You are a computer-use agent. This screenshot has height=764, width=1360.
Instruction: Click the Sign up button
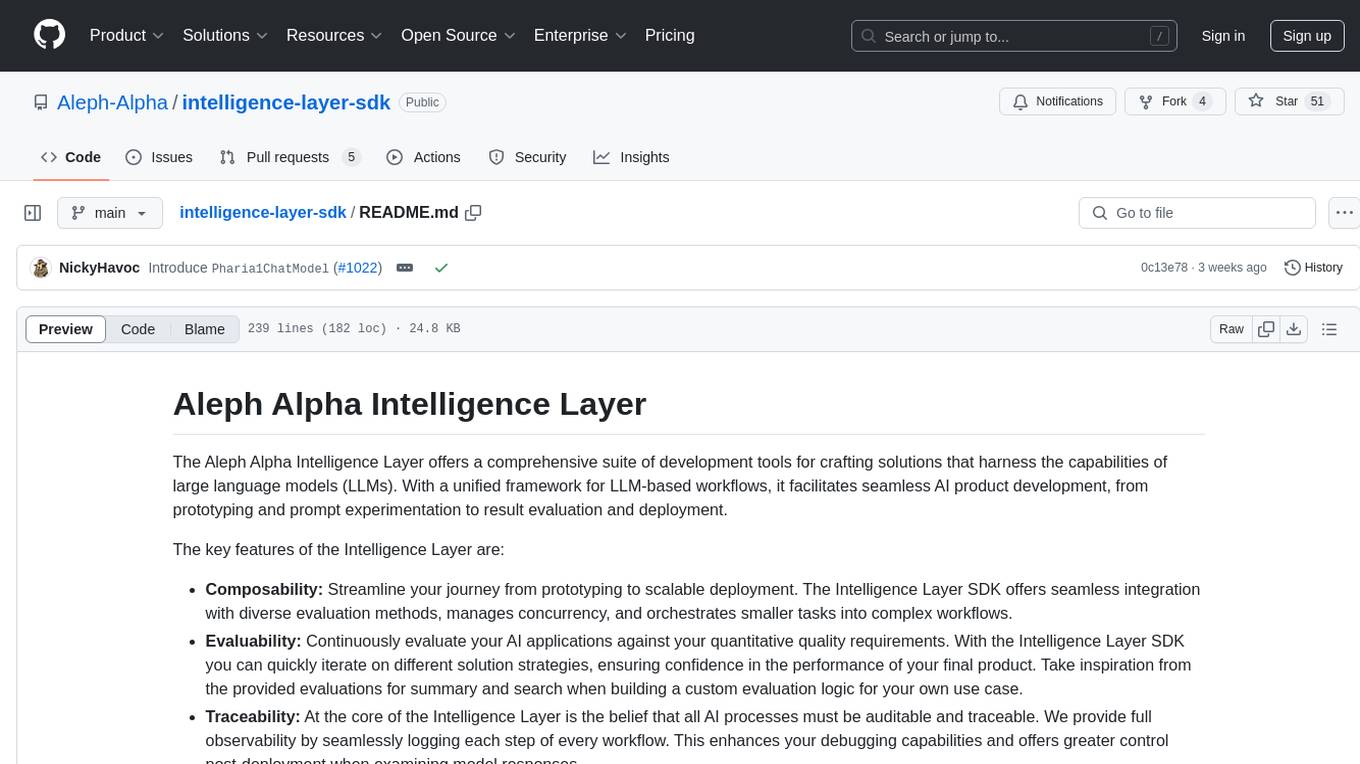[x=1307, y=36]
